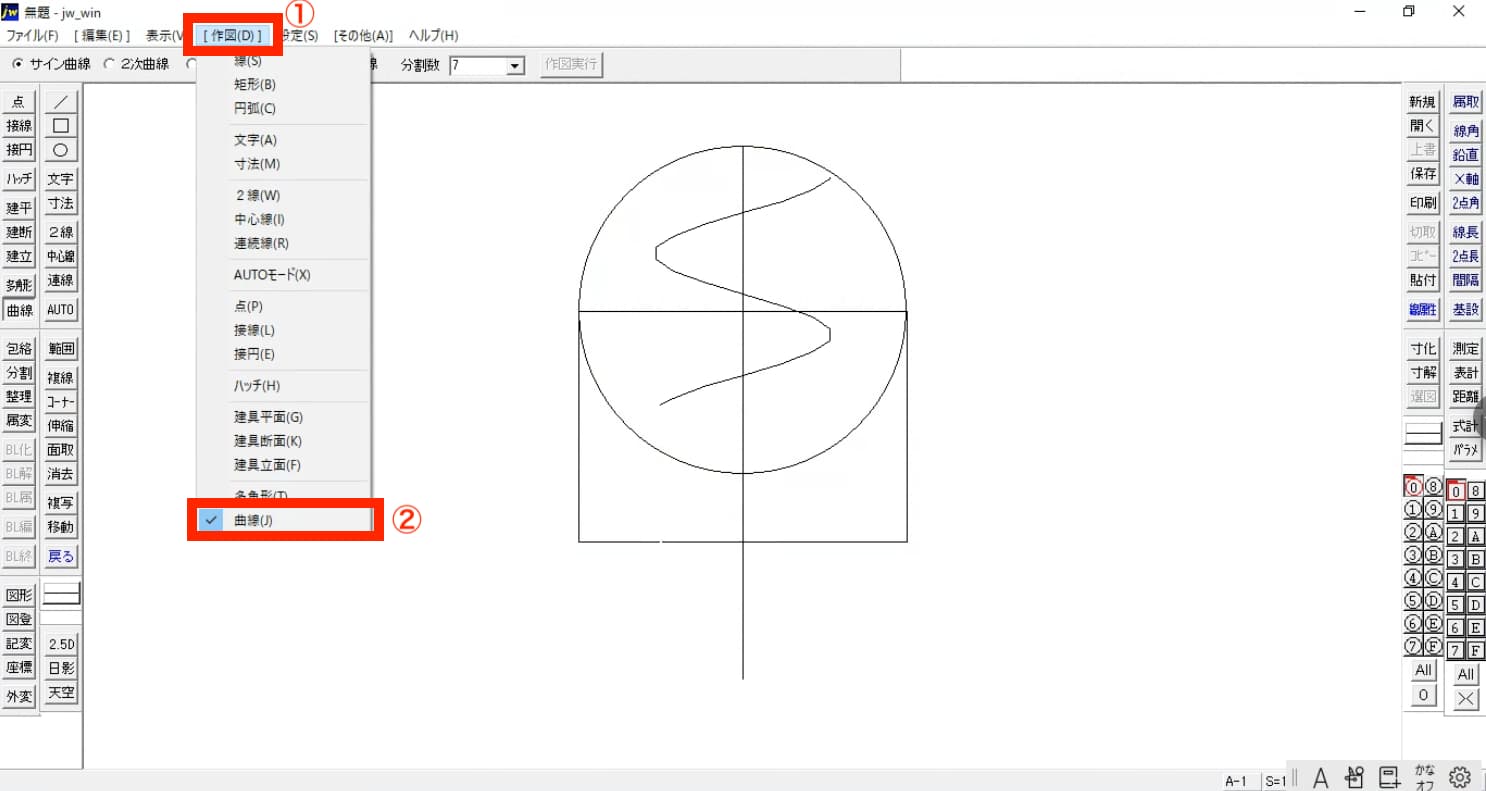Toggle layer group F square button
The height and width of the screenshot is (791, 1486).
coord(1476,651)
